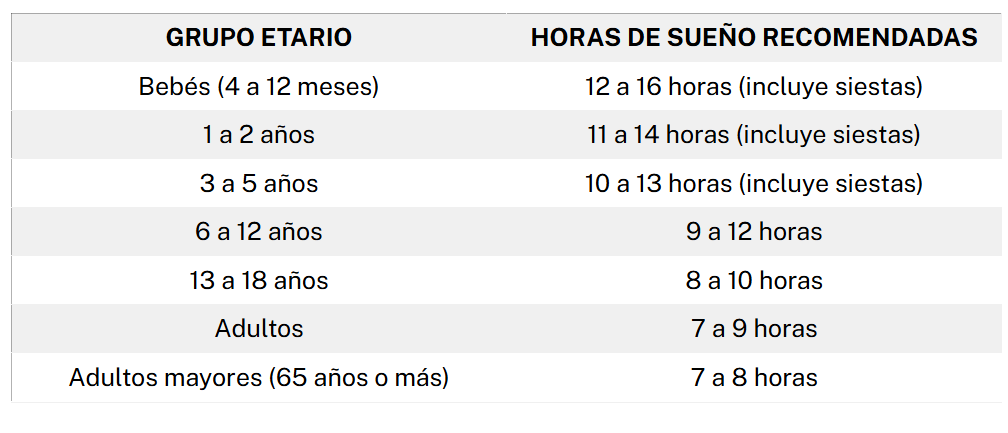Select the 7 a 8 horas cell
This screenshot has height=433, width=1008.
tap(753, 377)
